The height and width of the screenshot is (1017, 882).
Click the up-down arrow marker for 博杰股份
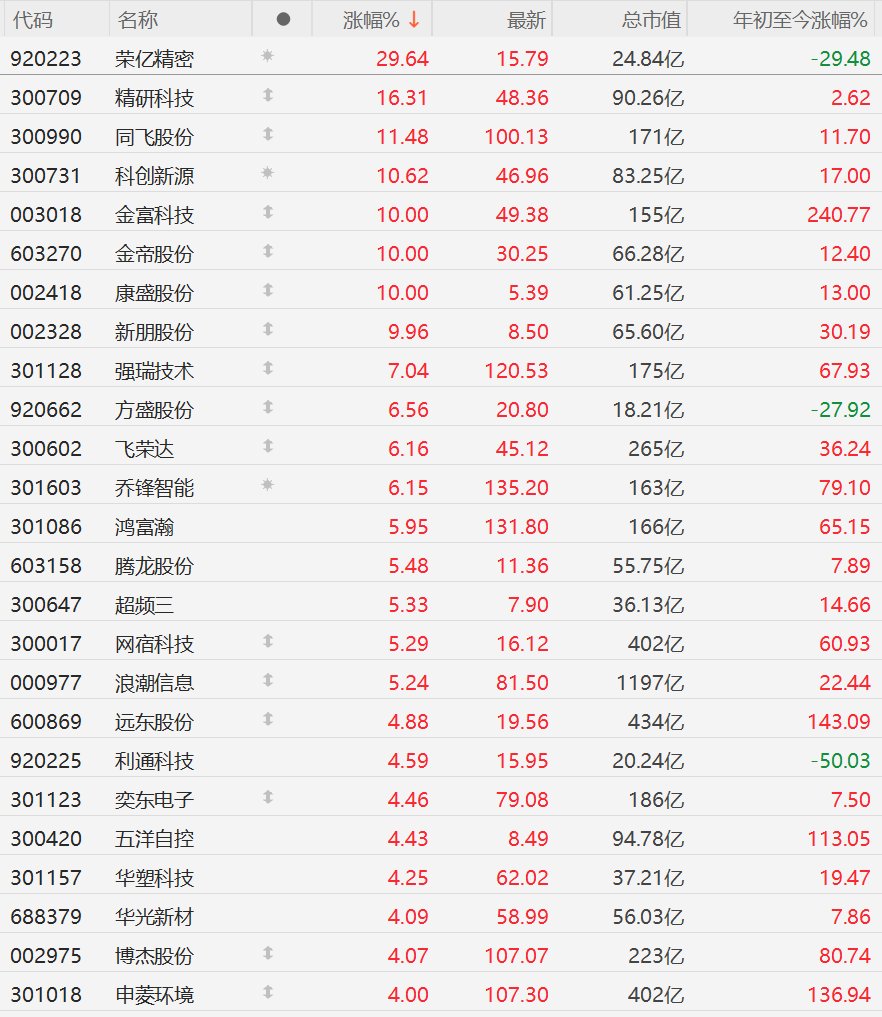click(x=268, y=953)
